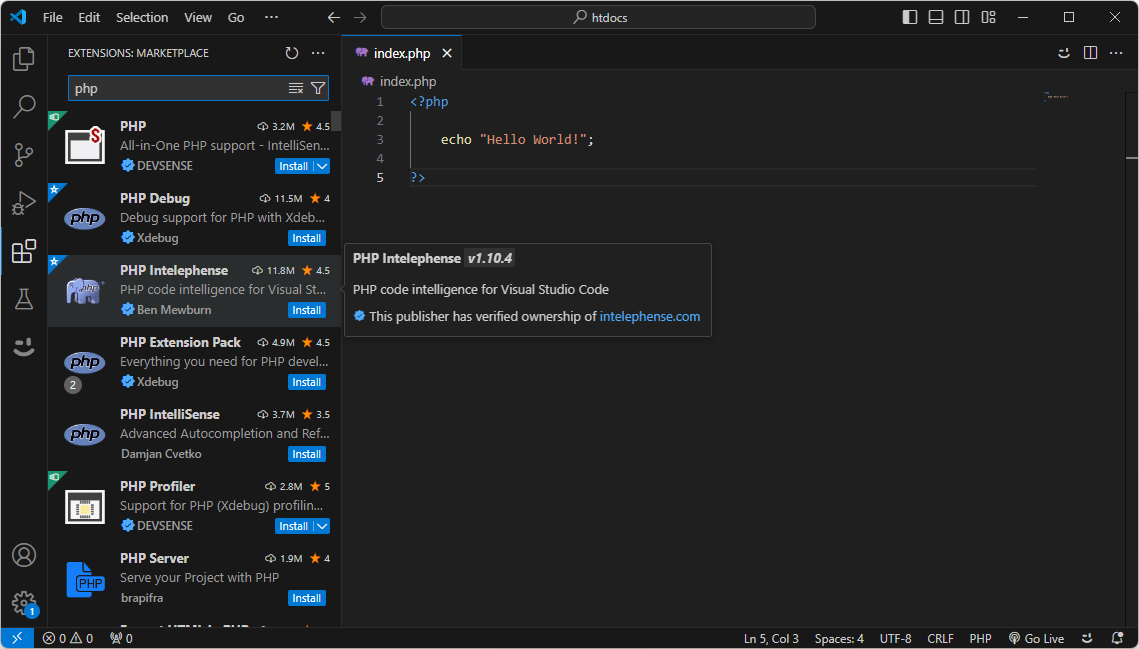Image resolution: width=1139 pixels, height=649 pixels.
Task: Select the UTF-8 encoding indicator
Action: (895, 638)
